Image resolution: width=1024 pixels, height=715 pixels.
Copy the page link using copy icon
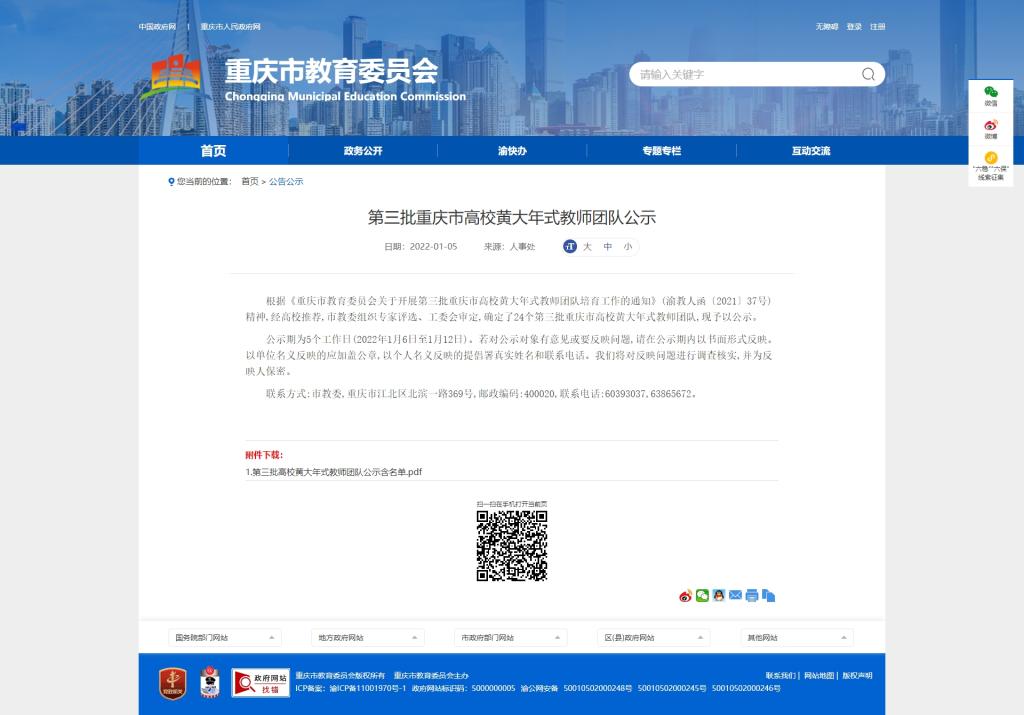(x=768, y=596)
